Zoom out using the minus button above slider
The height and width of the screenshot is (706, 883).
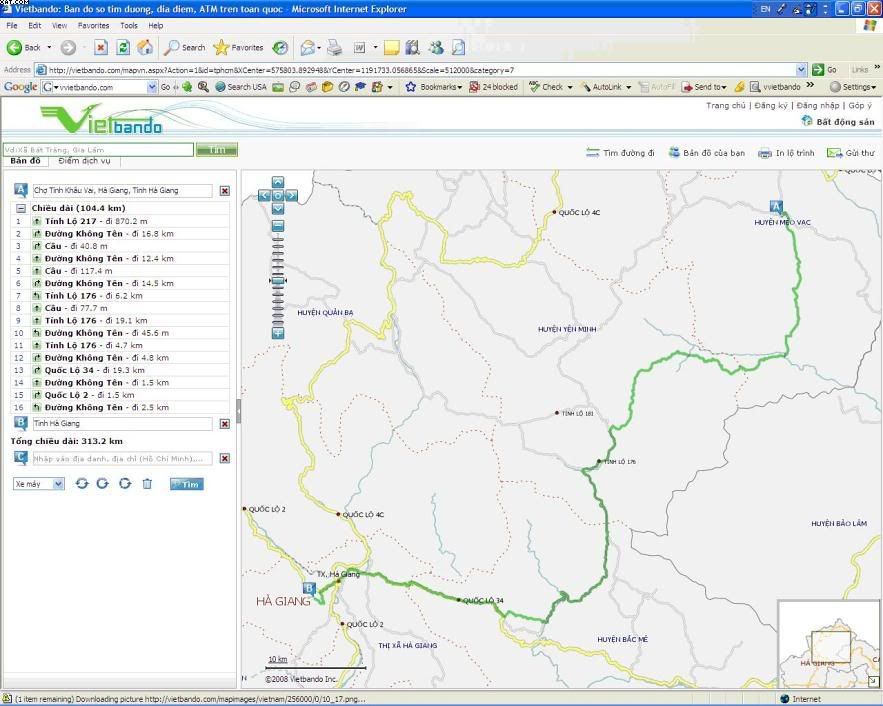click(278, 226)
